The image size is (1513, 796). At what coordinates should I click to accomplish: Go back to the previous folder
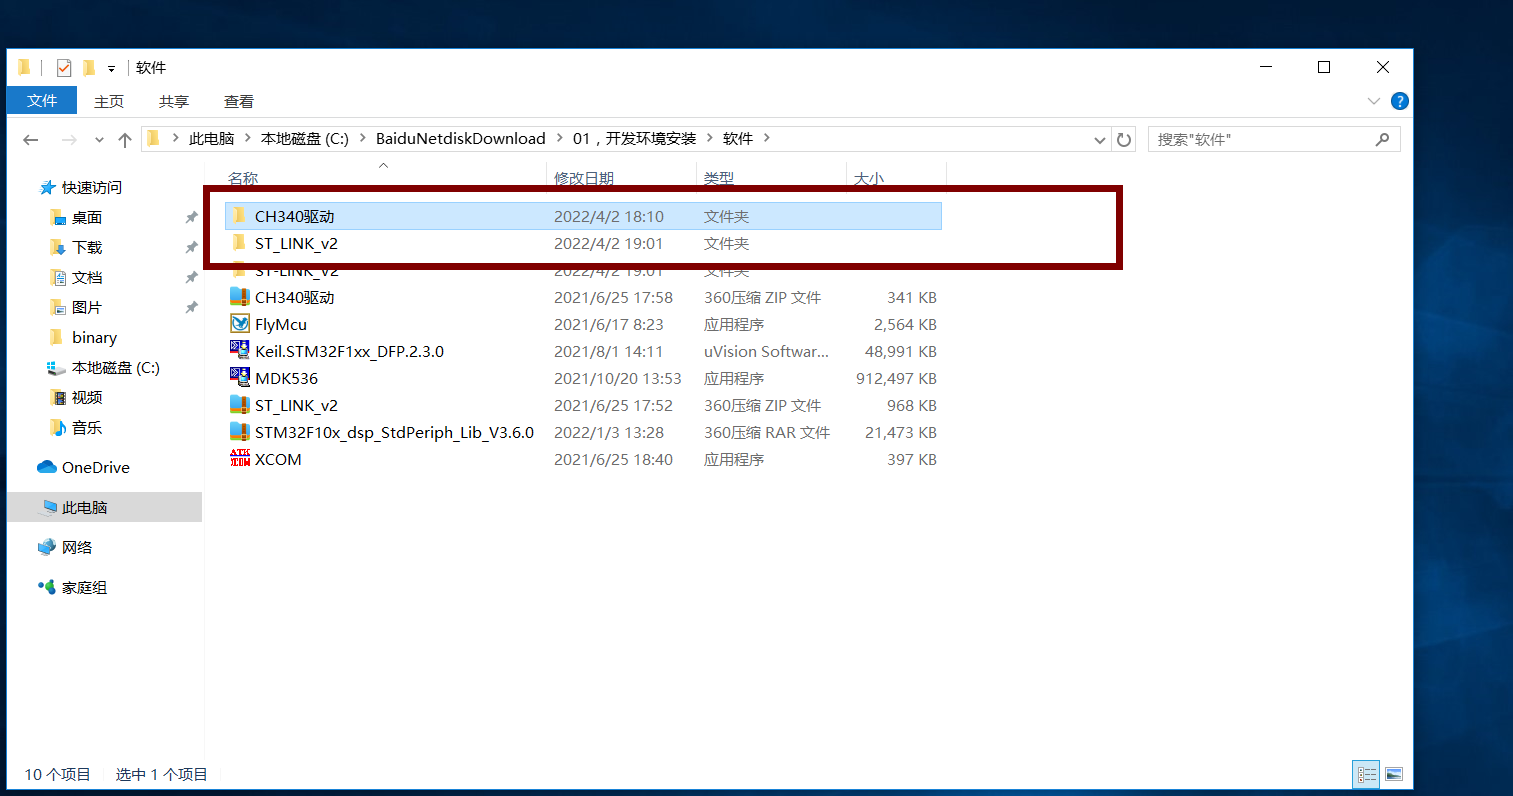pyautogui.click(x=31, y=140)
